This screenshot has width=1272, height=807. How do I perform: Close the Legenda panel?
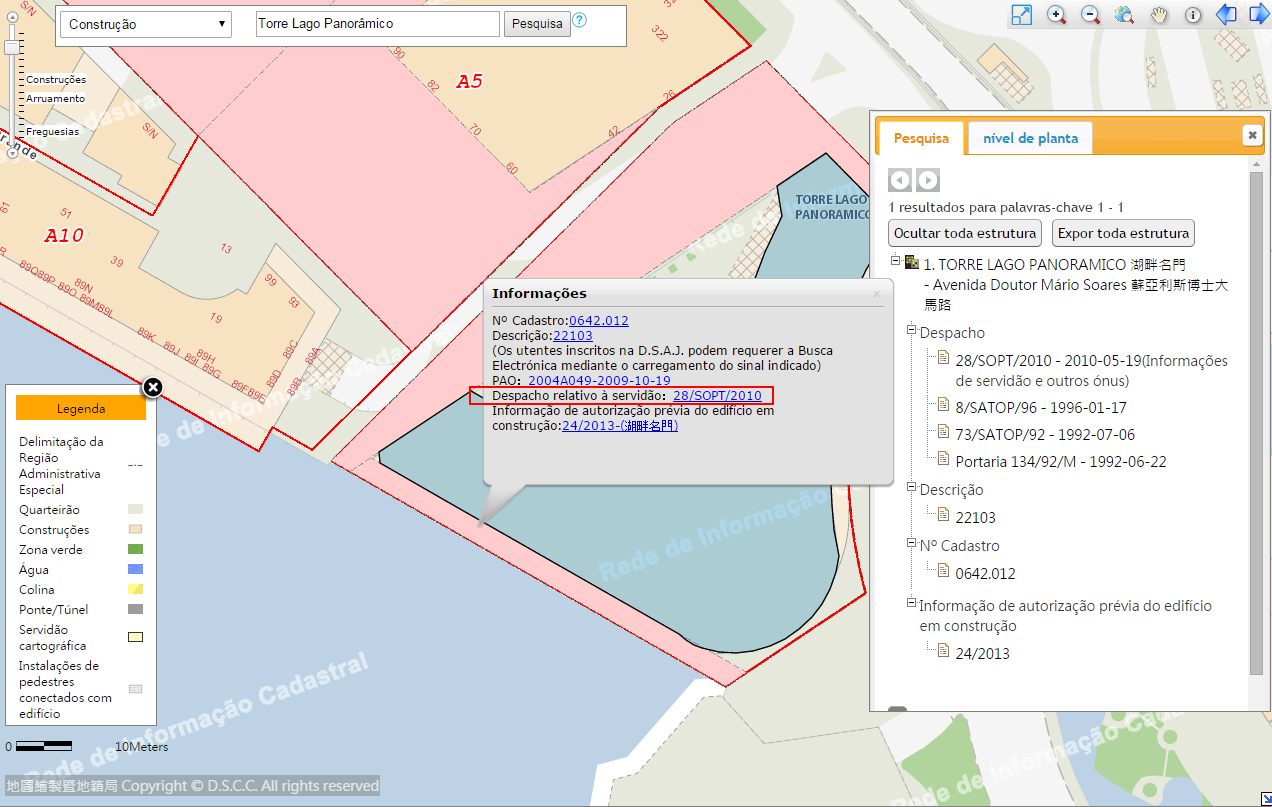click(152, 387)
